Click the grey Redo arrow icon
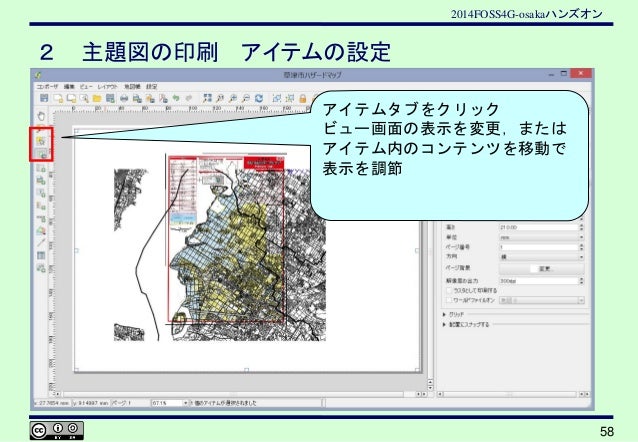The image size is (638, 442). 189,98
